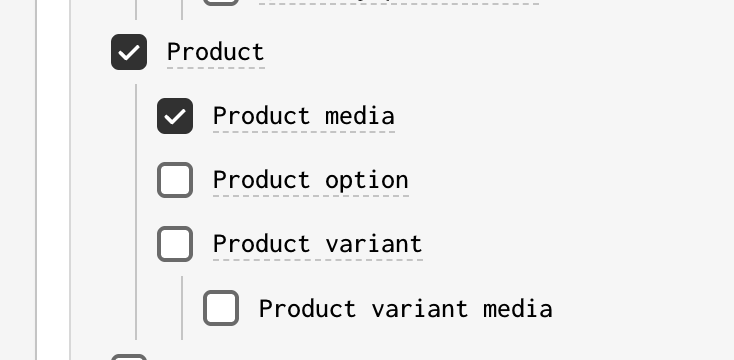The image size is (734, 360).
Task: Click the Product option label
Action: click(x=311, y=180)
